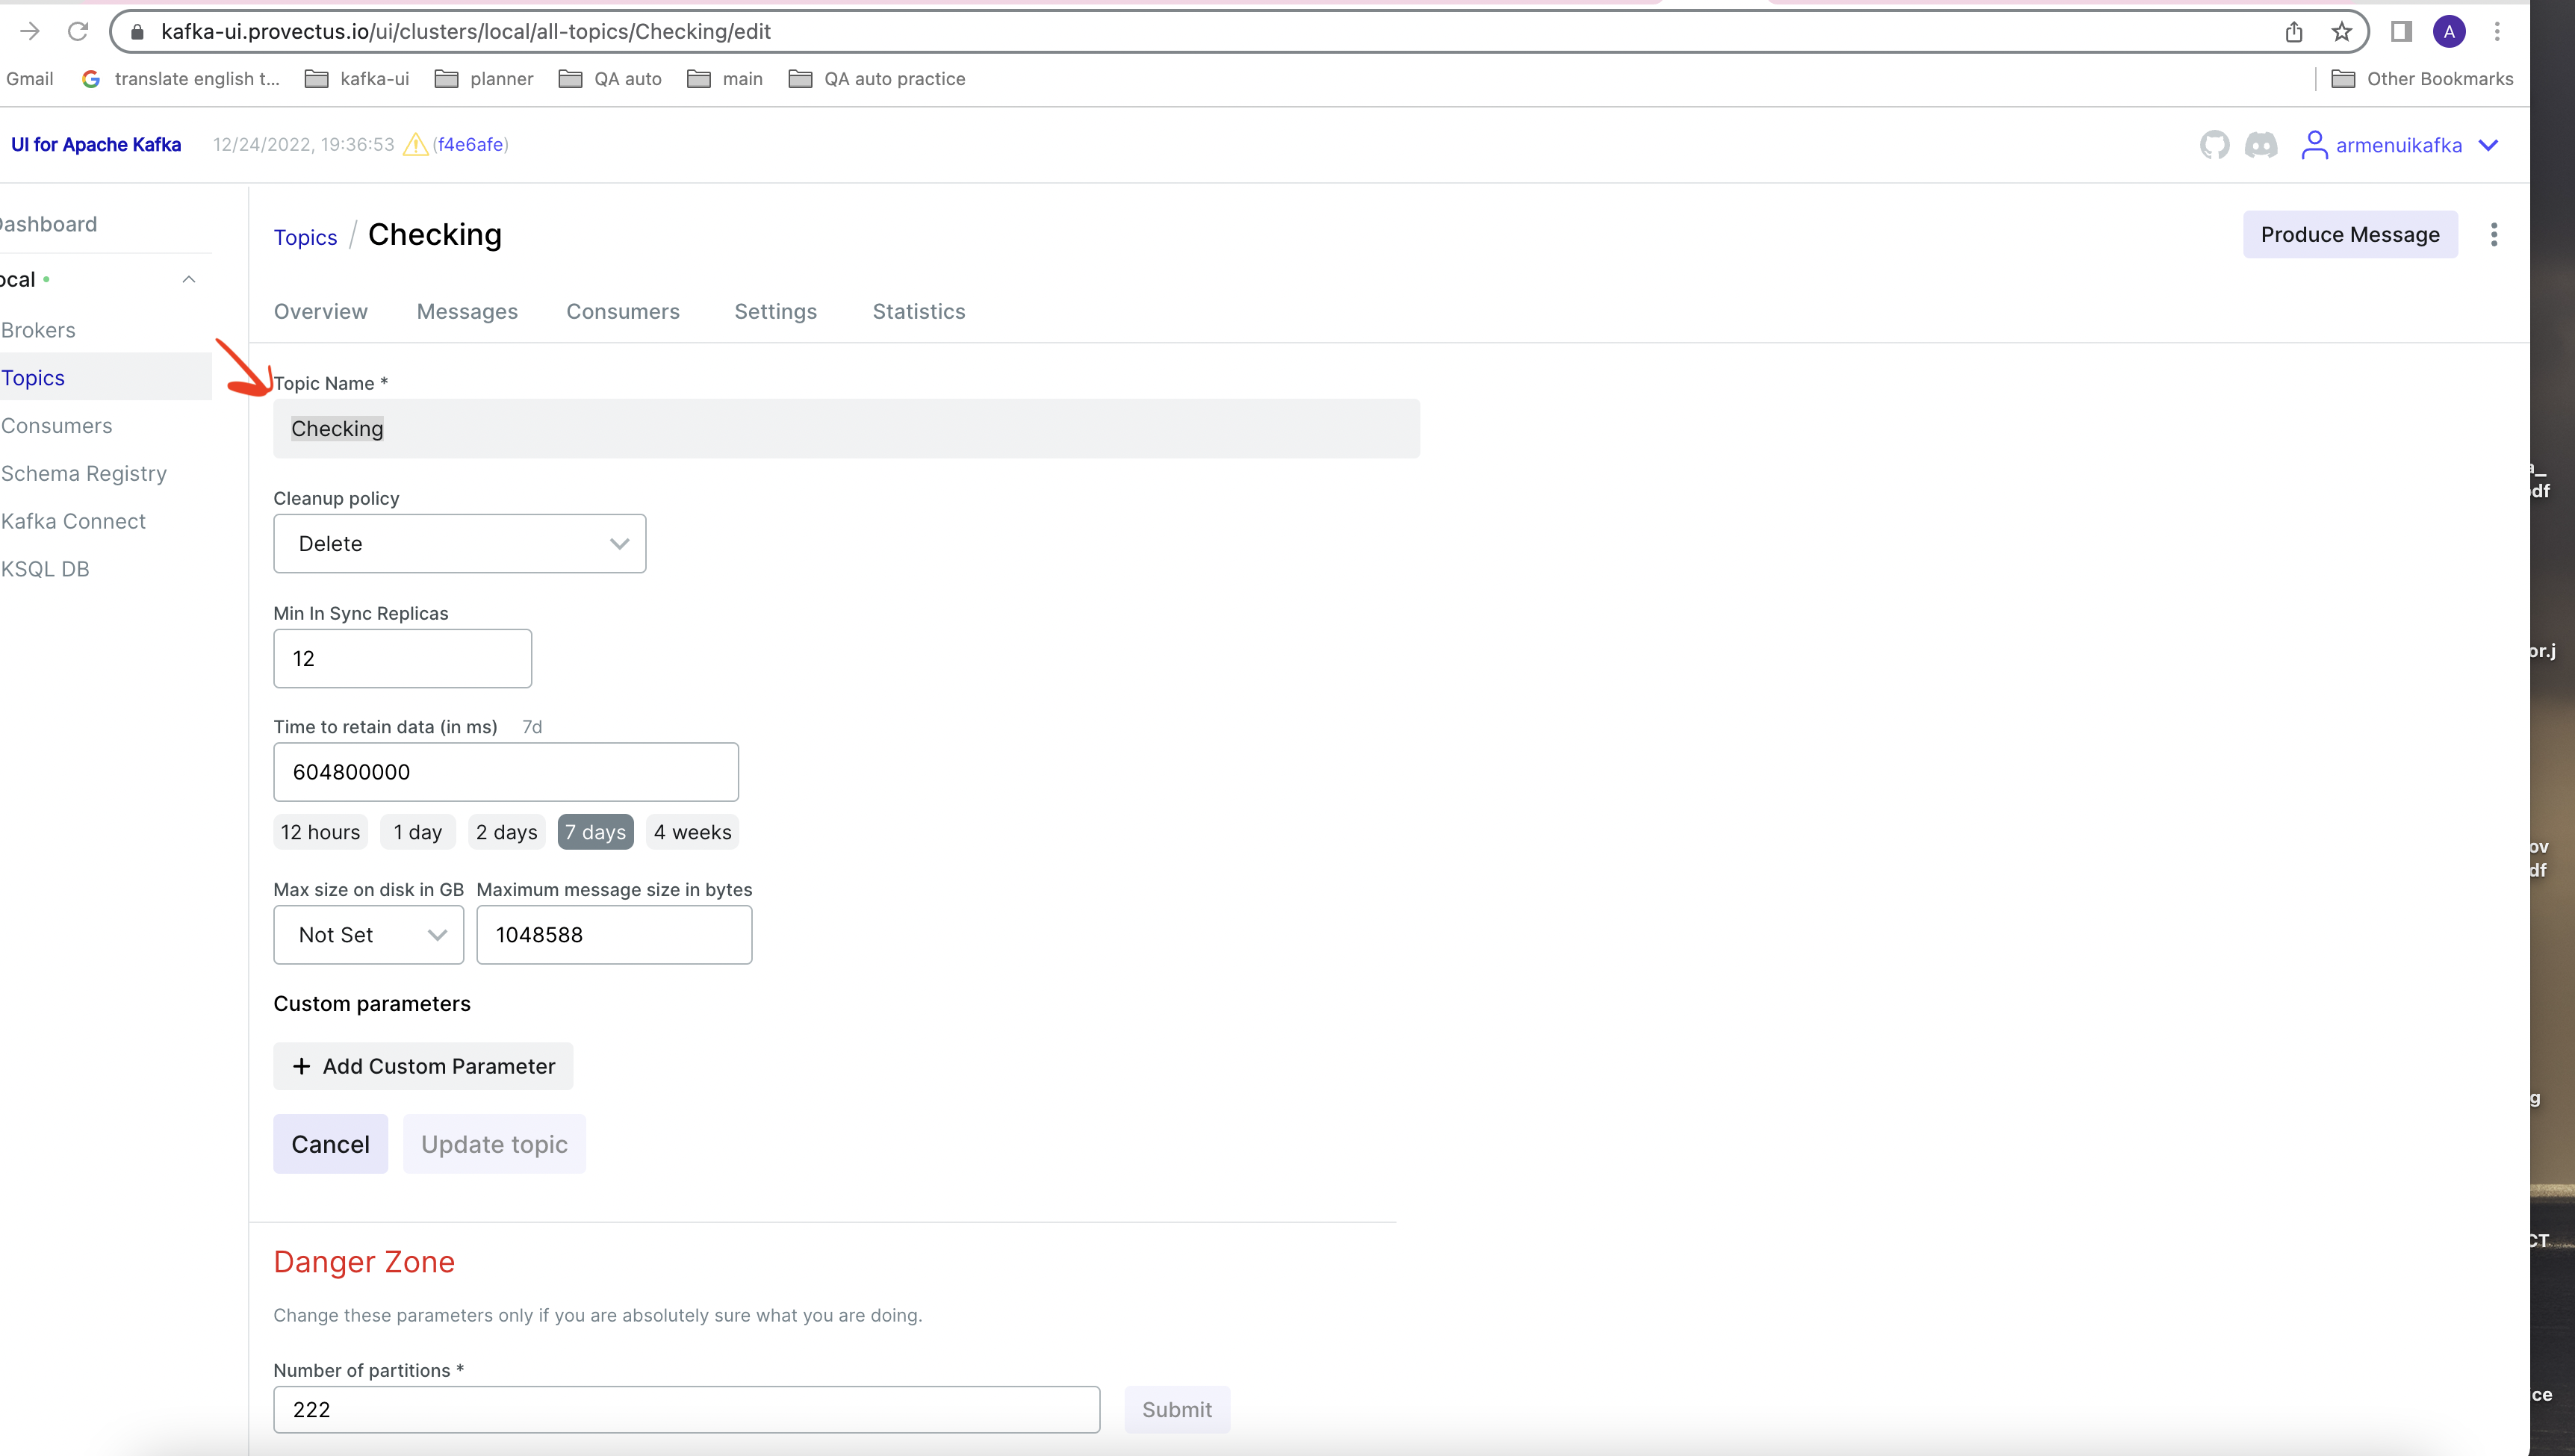2575x1456 pixels.
Task: Click Add Custom Parameter button
Action: pos(423,1066)
